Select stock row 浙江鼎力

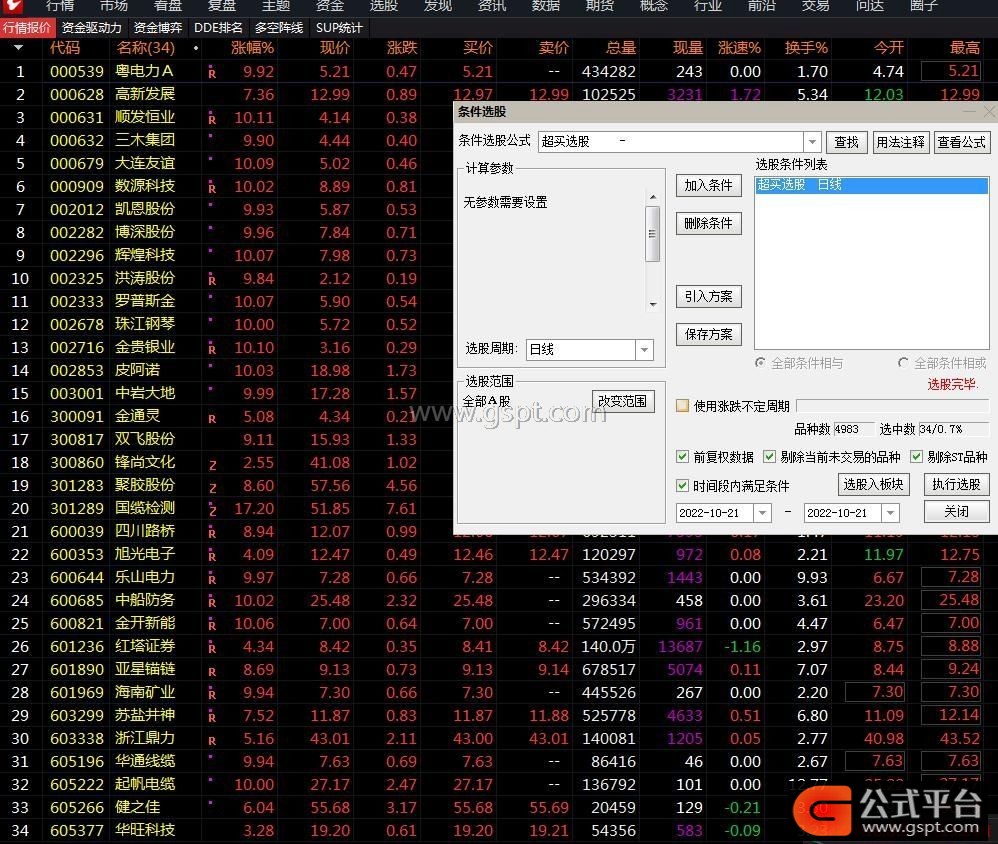[499, 738]
